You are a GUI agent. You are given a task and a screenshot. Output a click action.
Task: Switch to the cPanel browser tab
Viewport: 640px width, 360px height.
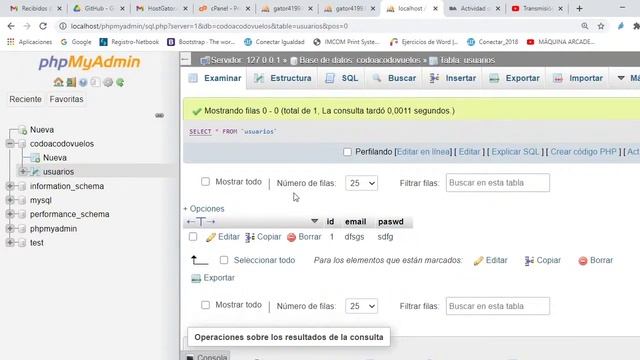pos(224,8)
